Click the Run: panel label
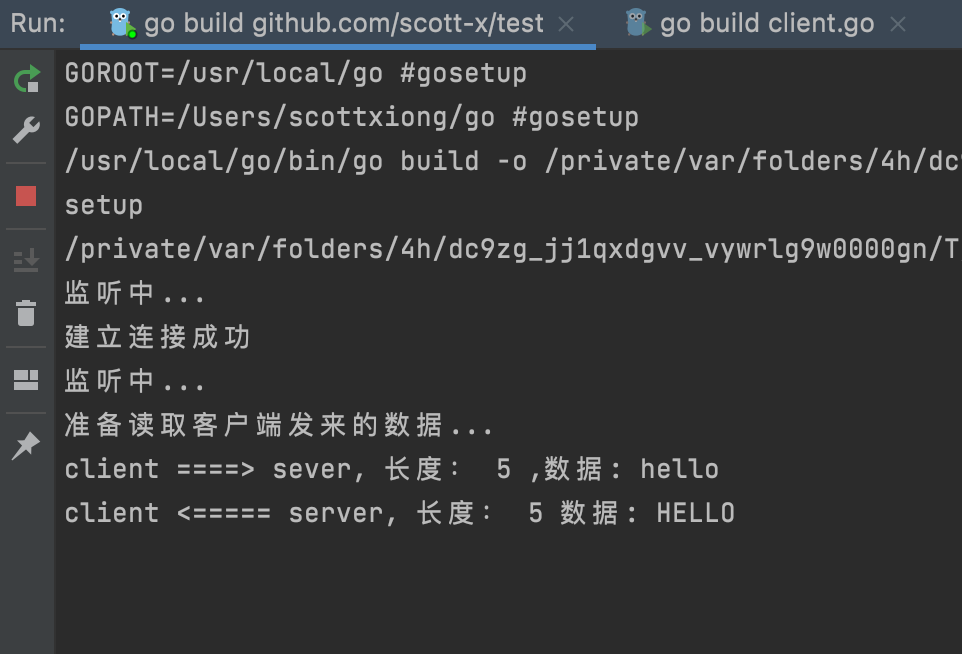This screenshot has width=962, height=654. (x=38, y=23)
